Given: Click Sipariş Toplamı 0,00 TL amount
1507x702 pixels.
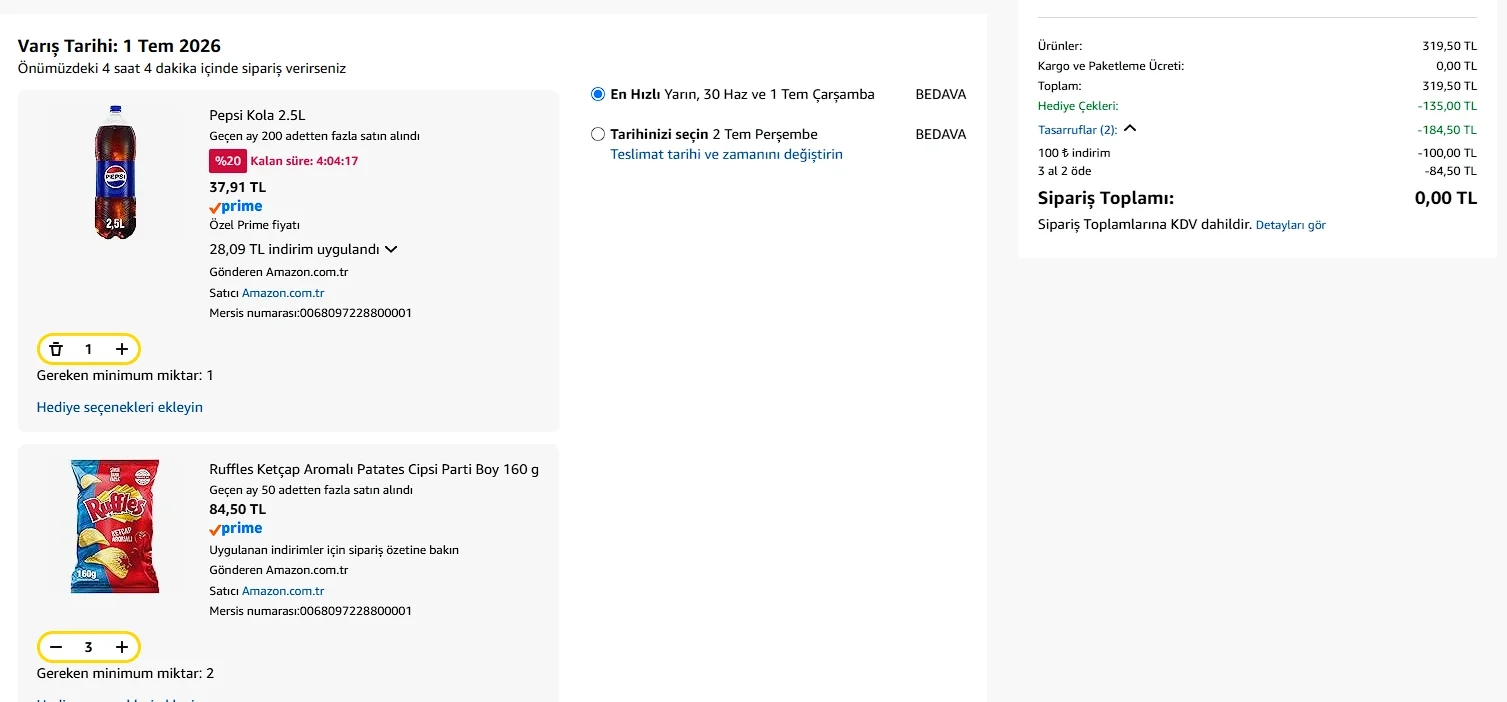Looking at the screenshot, I should (1446, 198).
